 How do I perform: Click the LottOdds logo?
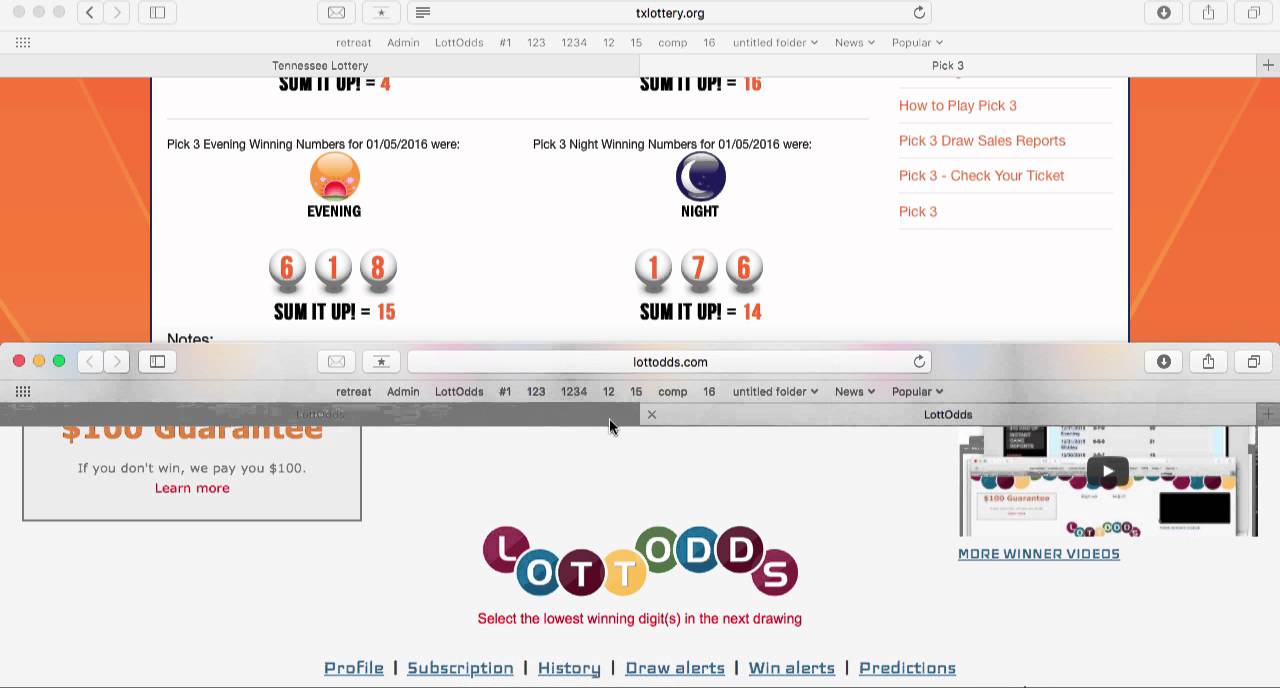tap(640, 560)
